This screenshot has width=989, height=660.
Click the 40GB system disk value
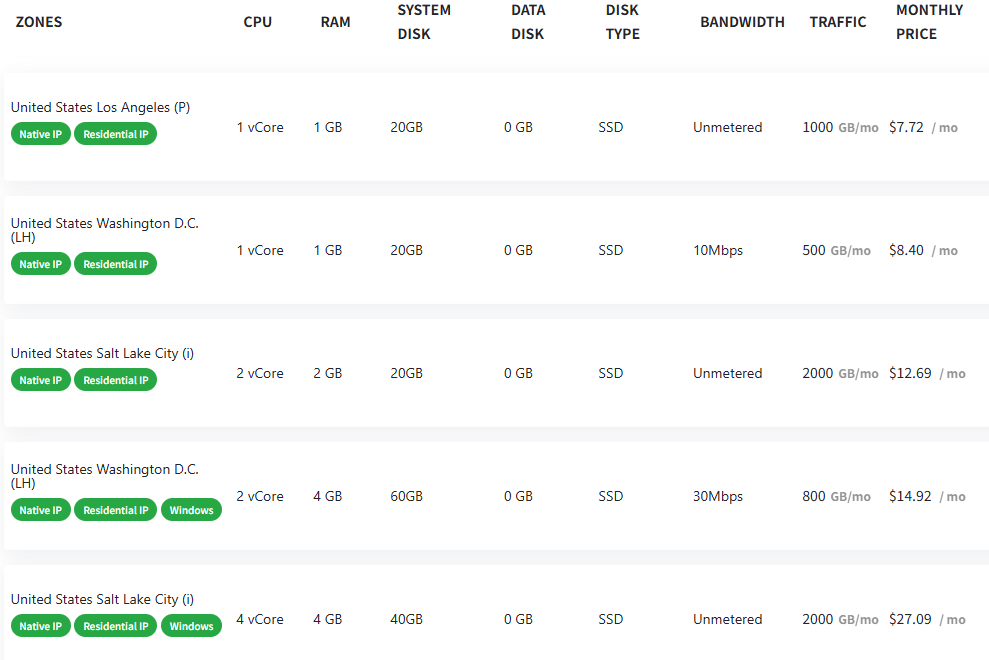coord(406,620)
